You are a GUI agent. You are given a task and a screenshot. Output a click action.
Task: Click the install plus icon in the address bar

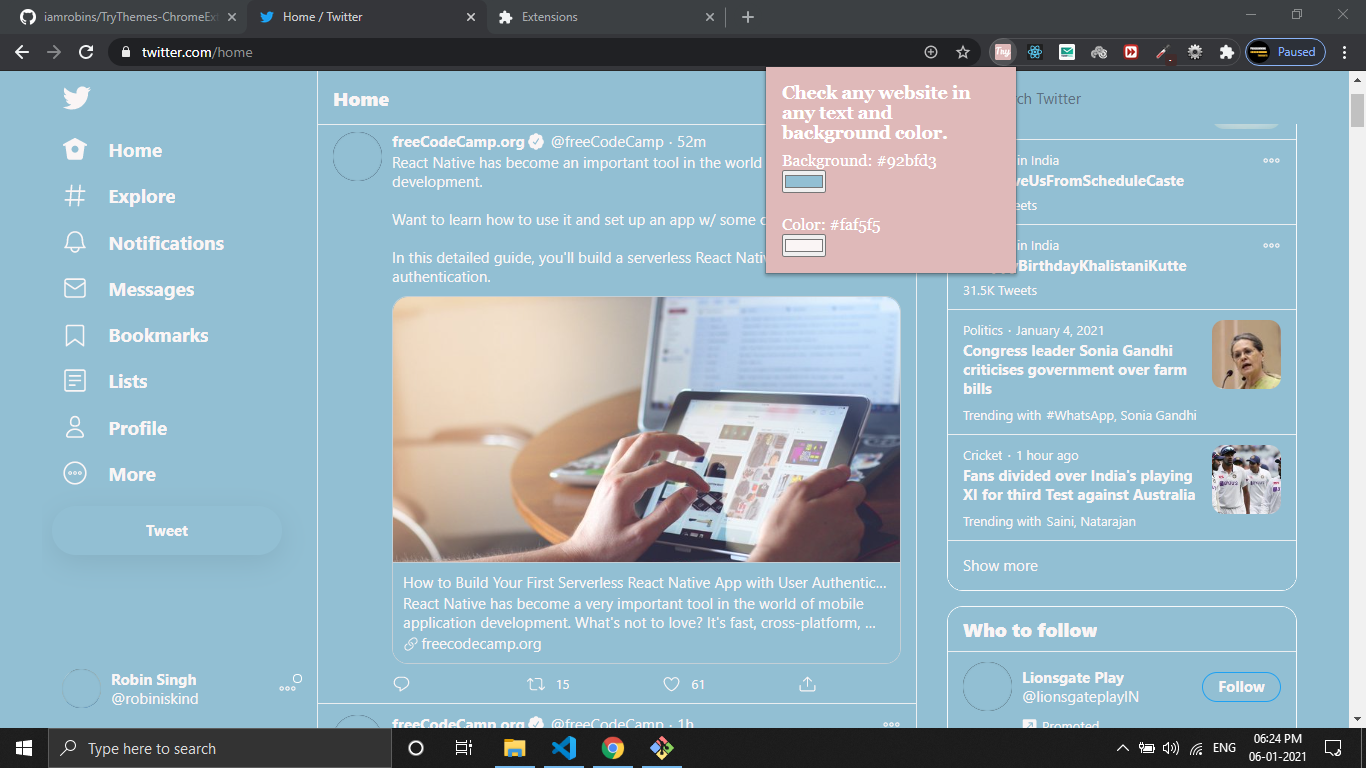coord(931,52)
